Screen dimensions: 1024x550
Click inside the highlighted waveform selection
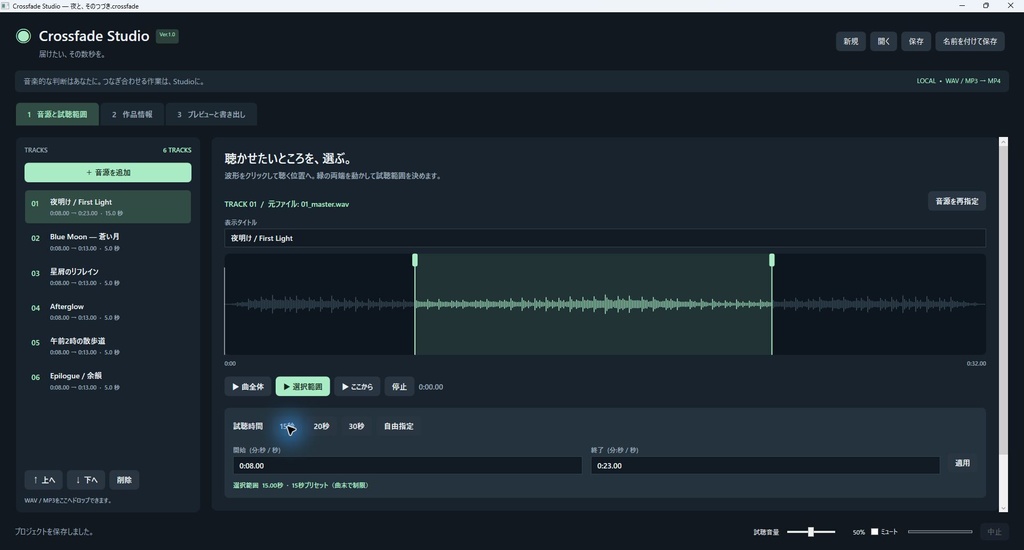click(x=593, y=304)
